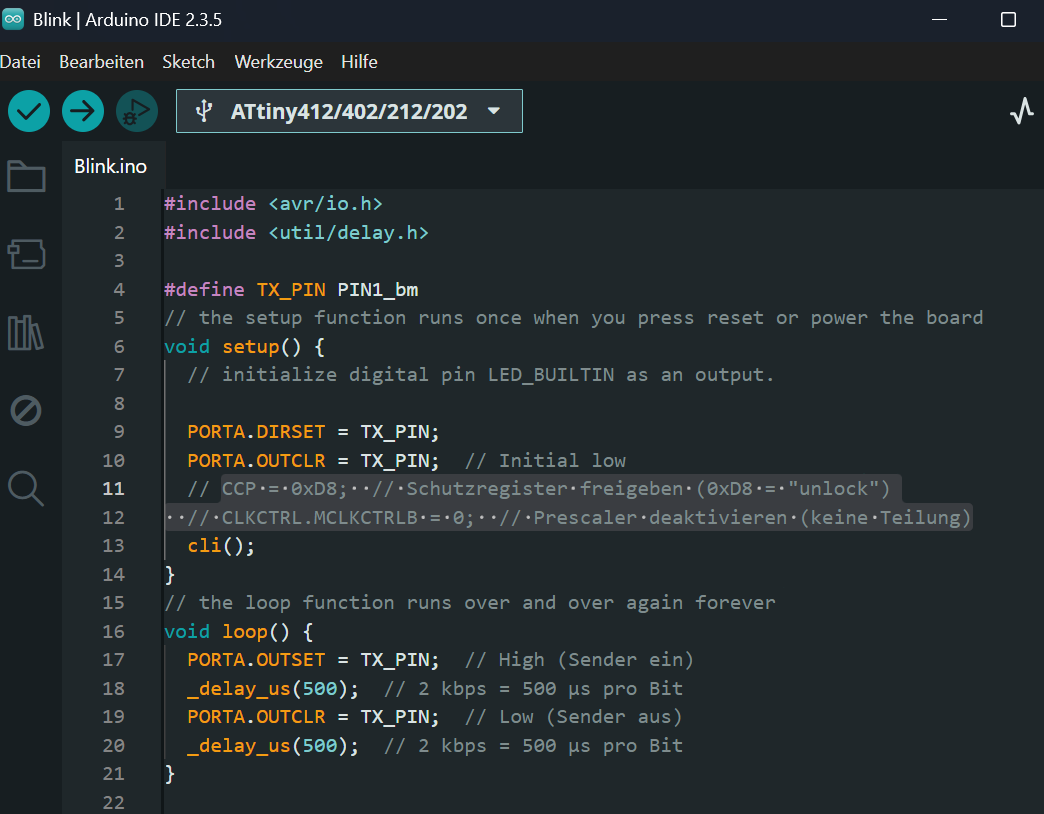The image size is (1044, 814).
Task: Select the Blink.ino editor tab
Action: 110,166
